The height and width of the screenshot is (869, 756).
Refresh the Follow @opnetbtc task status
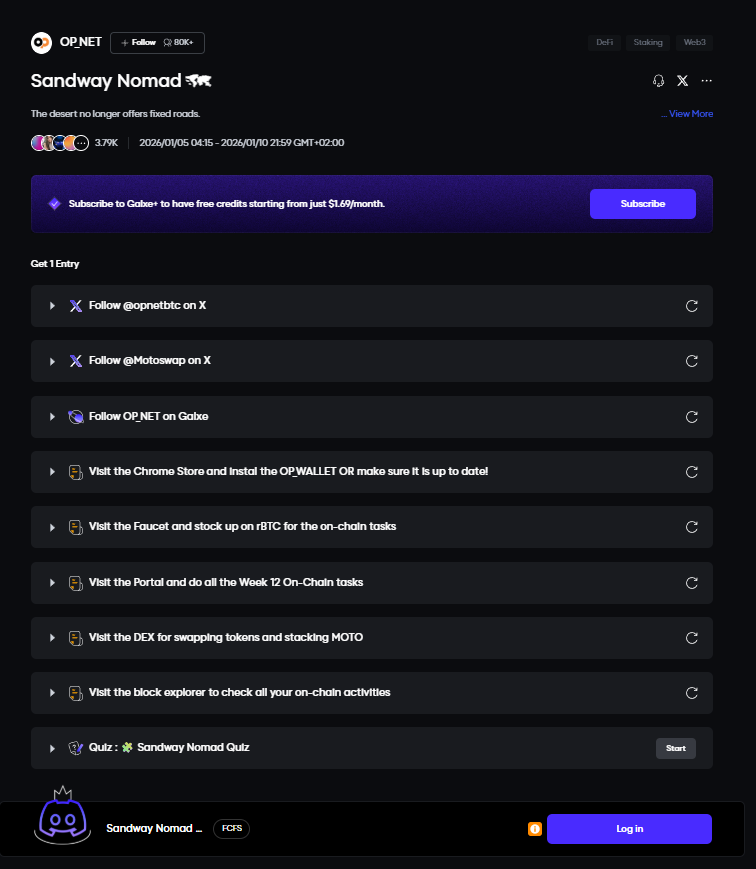click(691, 306)
